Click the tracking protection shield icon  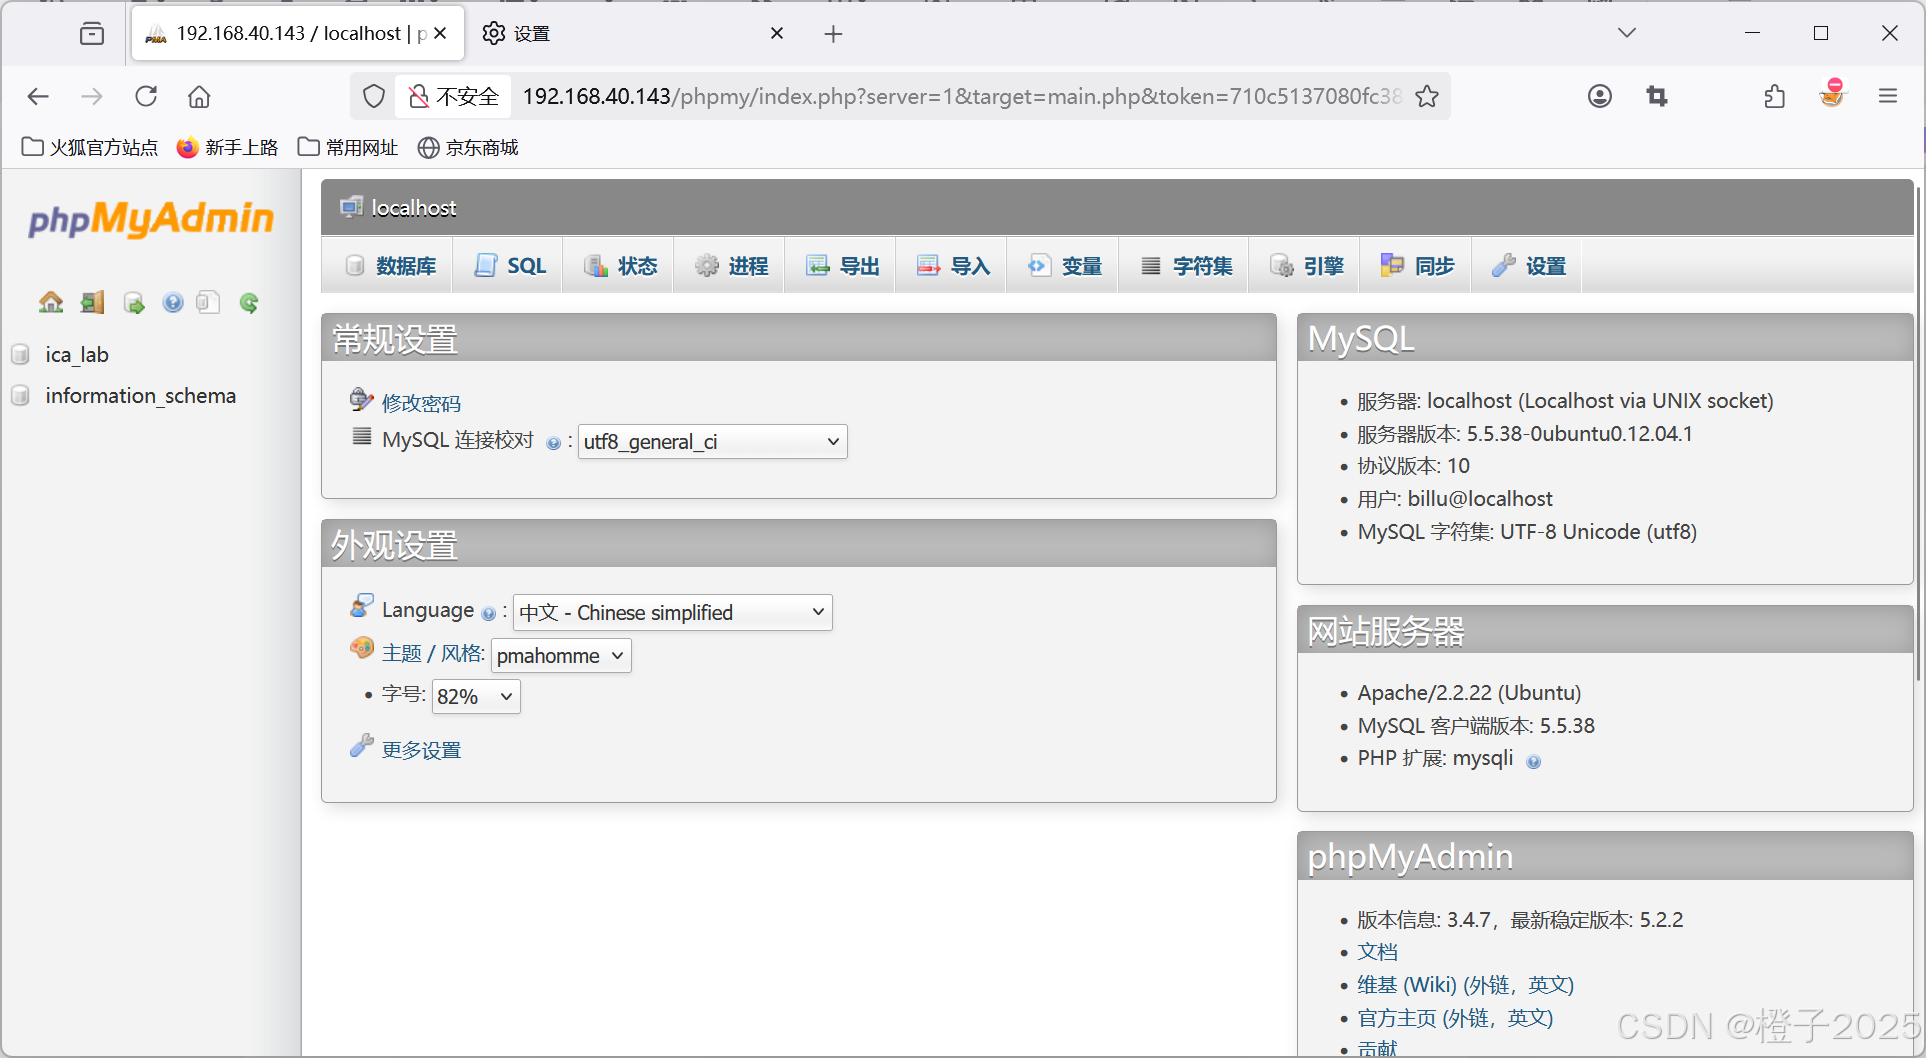[x=374, y=96]
